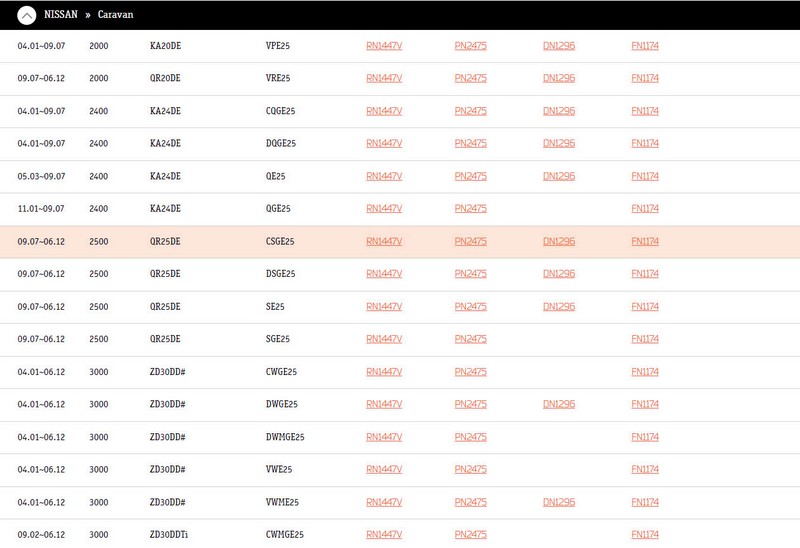Click the Caravan breadcrumb label

(116, 15)
